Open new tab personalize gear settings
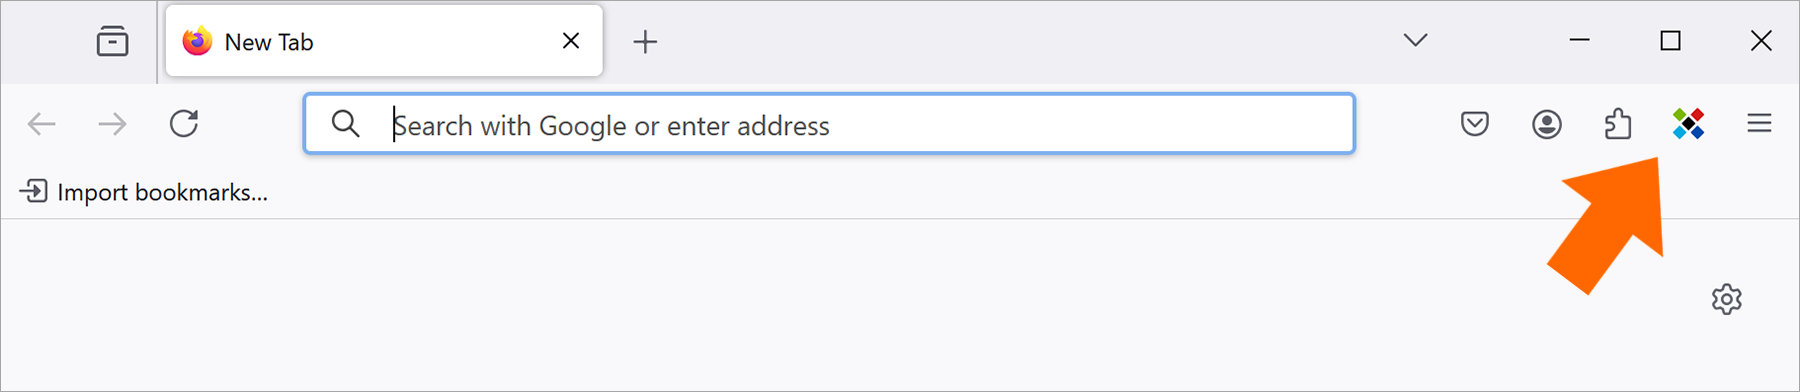This screenshot has width=1800, height=392. (x=1727, y=299)
